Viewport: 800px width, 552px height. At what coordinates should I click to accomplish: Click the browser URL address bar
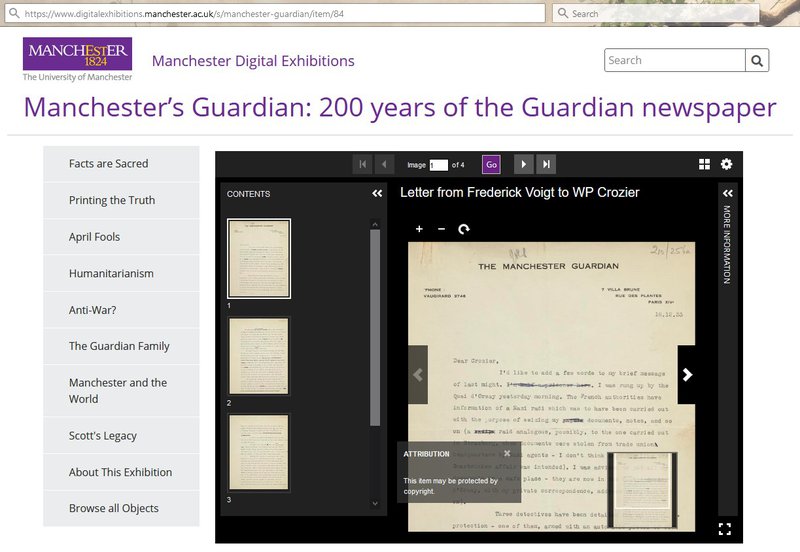point(275,14)
